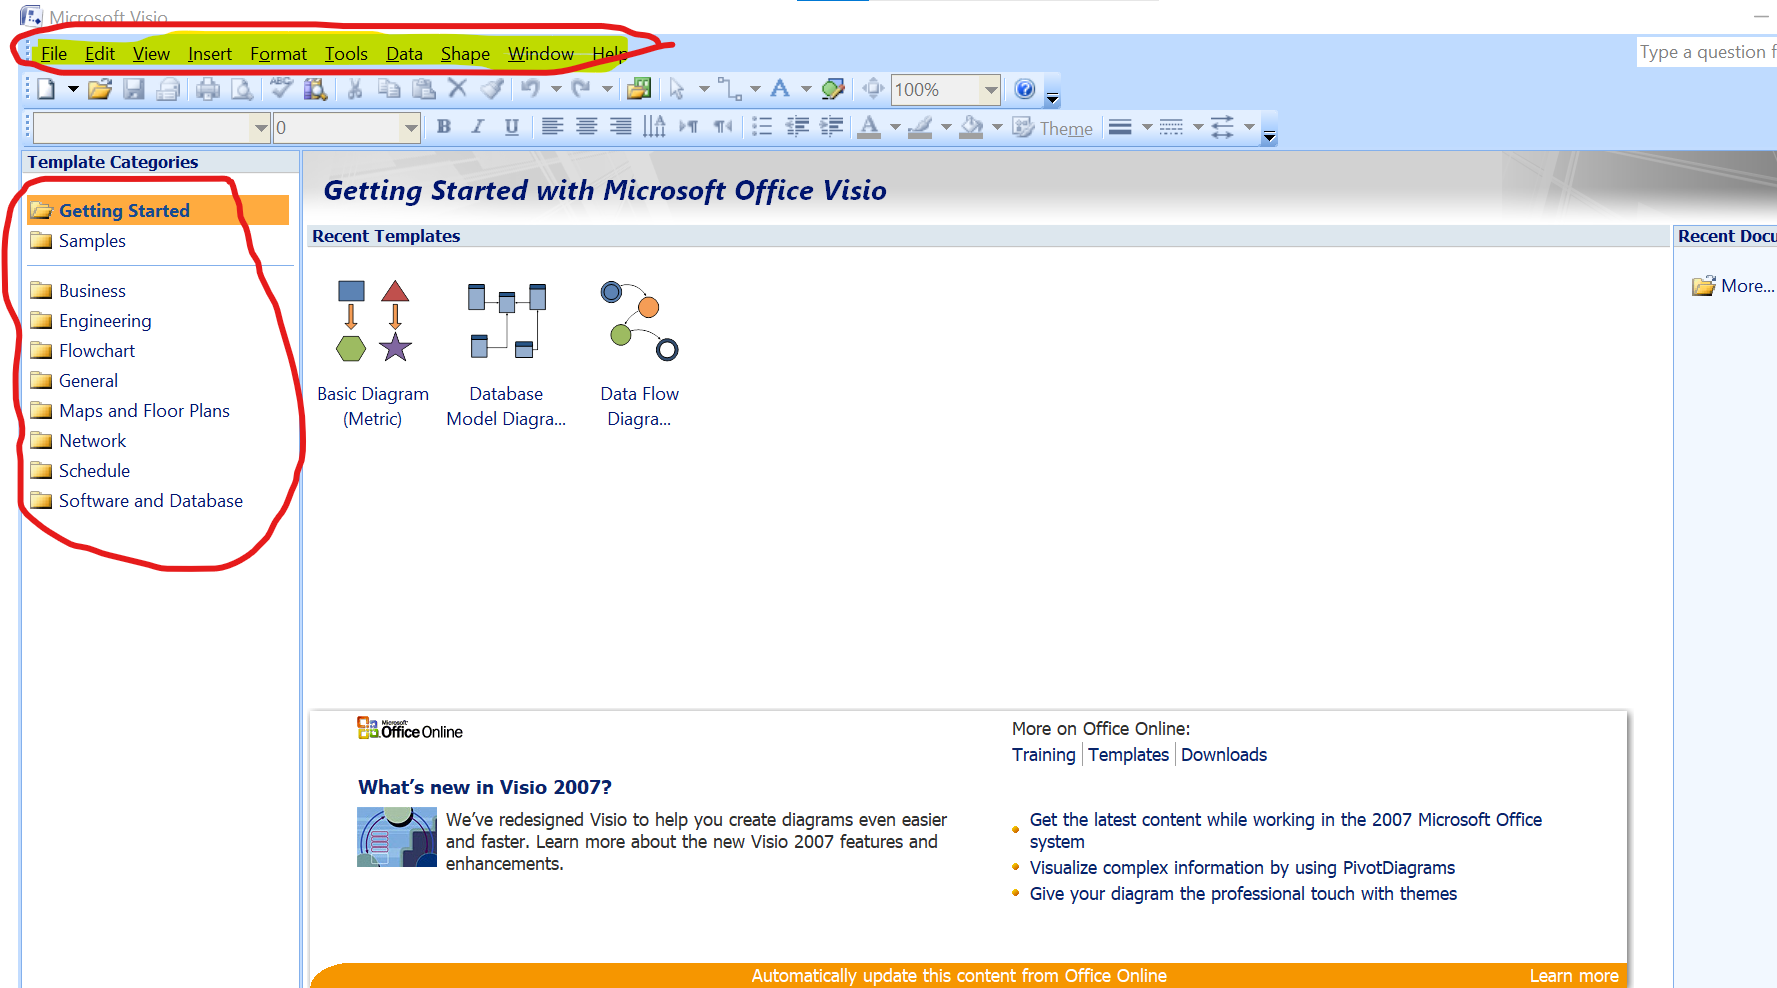Expand the font name dropdown
The width and height of the screenshot is (1777, 988).
click(260, 128)
